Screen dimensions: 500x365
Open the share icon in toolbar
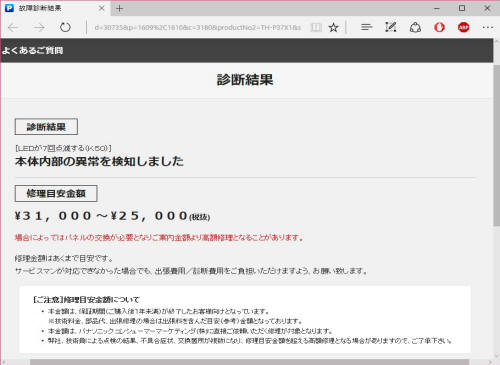click(415, 27)
